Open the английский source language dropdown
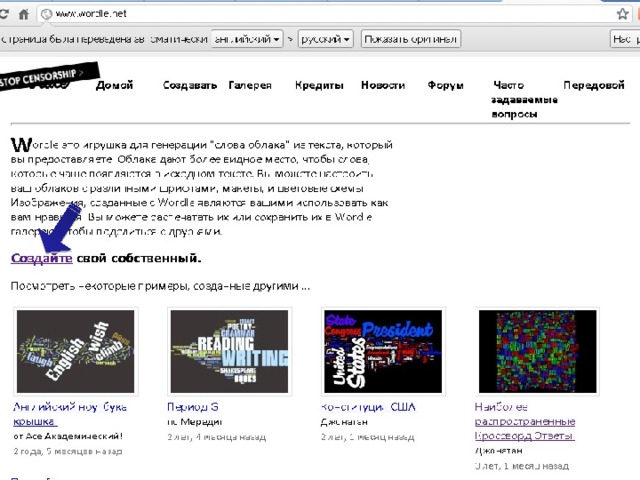Screen dimensions: 640x480 pyautogui.click(x=247, y=39)
